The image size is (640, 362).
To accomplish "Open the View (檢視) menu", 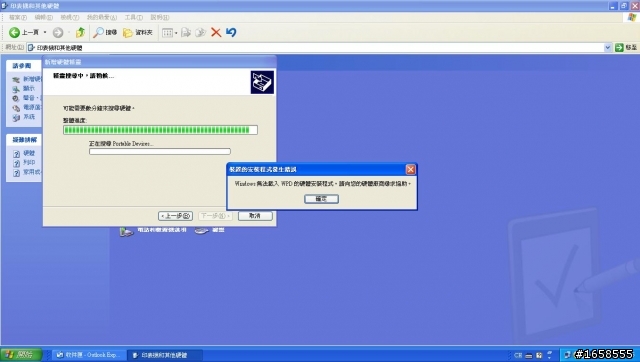I will 69,18.
